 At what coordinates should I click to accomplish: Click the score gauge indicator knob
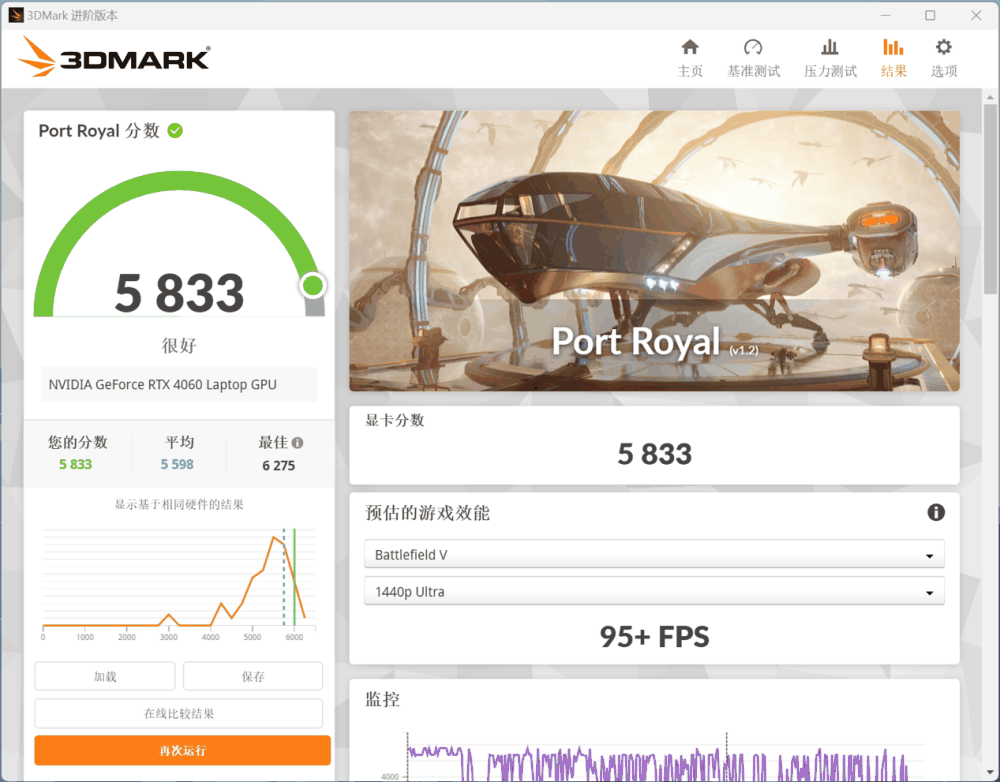tap(313, 286)
